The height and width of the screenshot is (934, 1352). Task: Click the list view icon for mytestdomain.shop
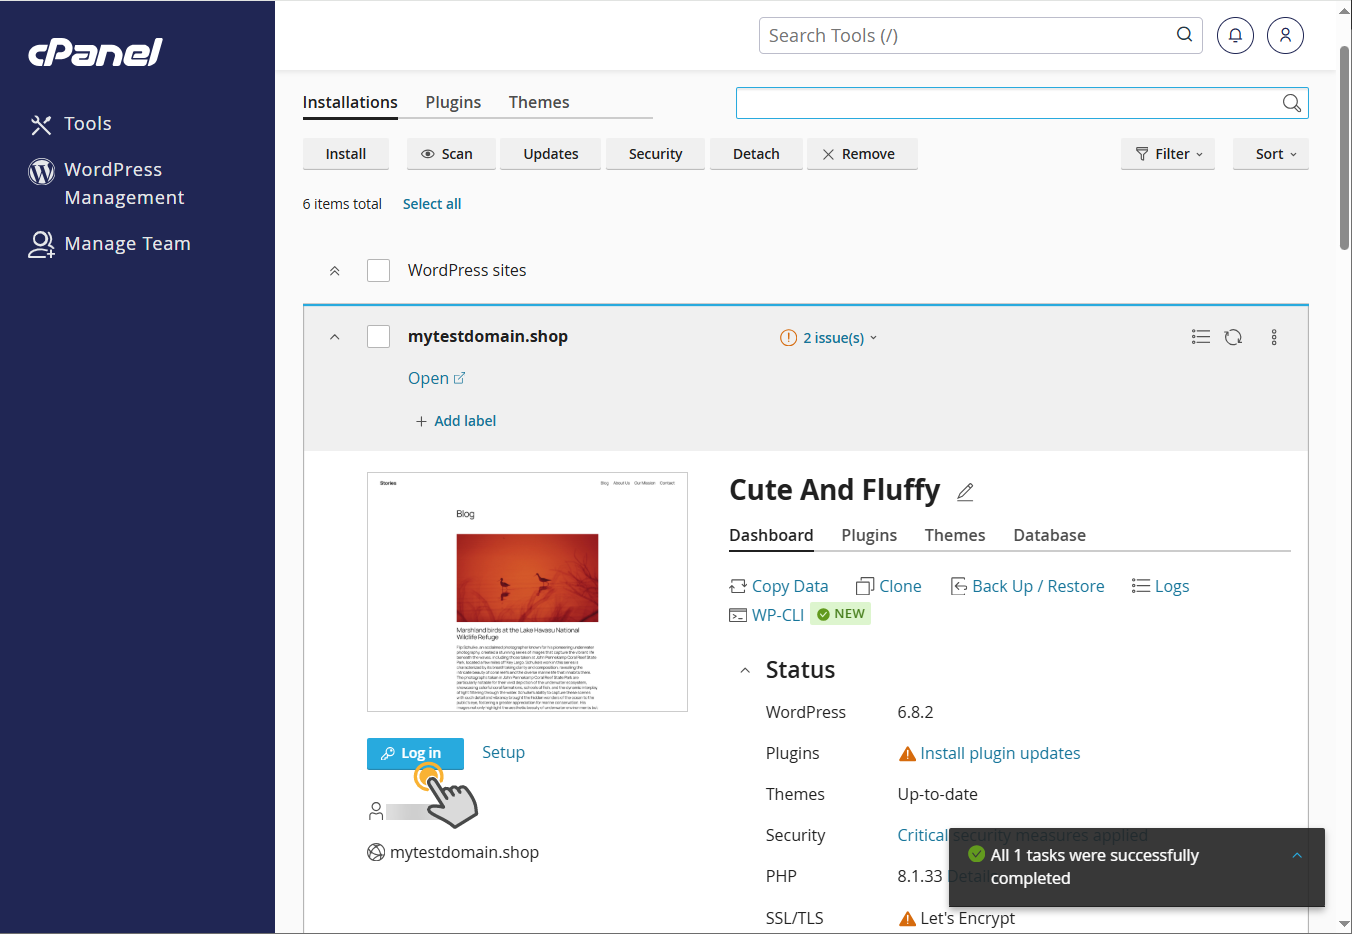click(1201, 337)
